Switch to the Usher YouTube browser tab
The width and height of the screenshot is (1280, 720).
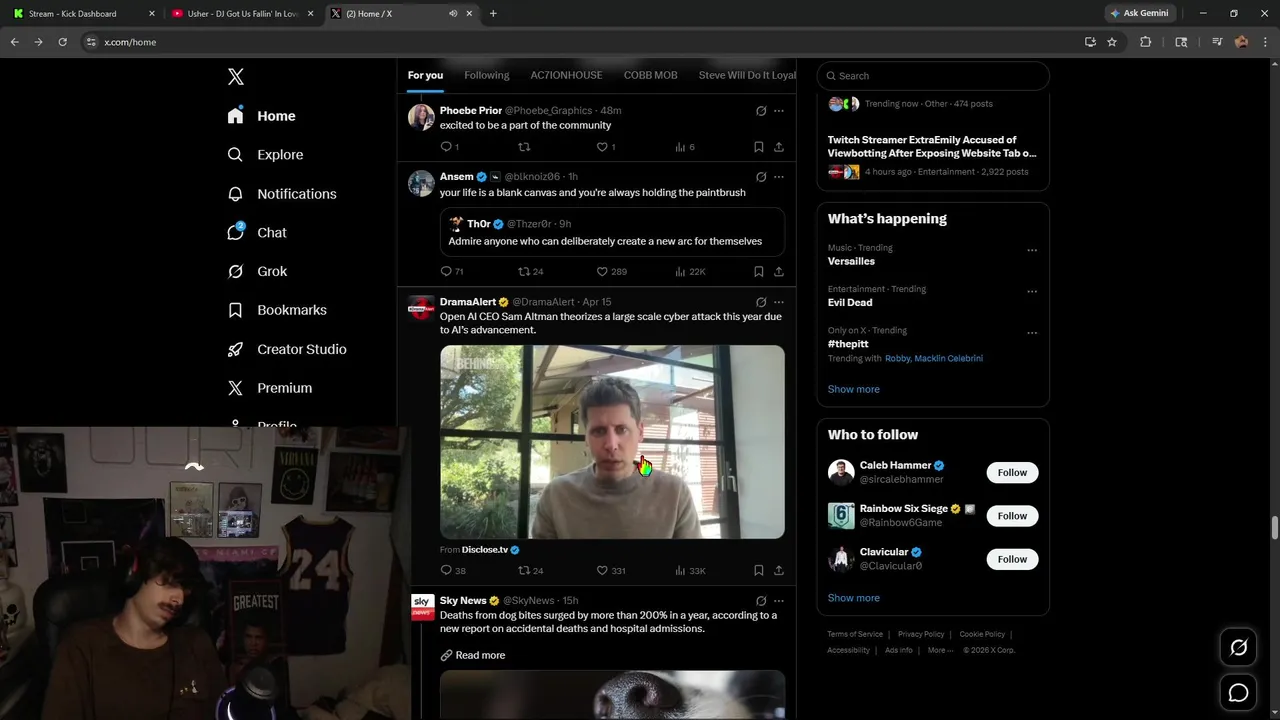click(x=241, y=13)
